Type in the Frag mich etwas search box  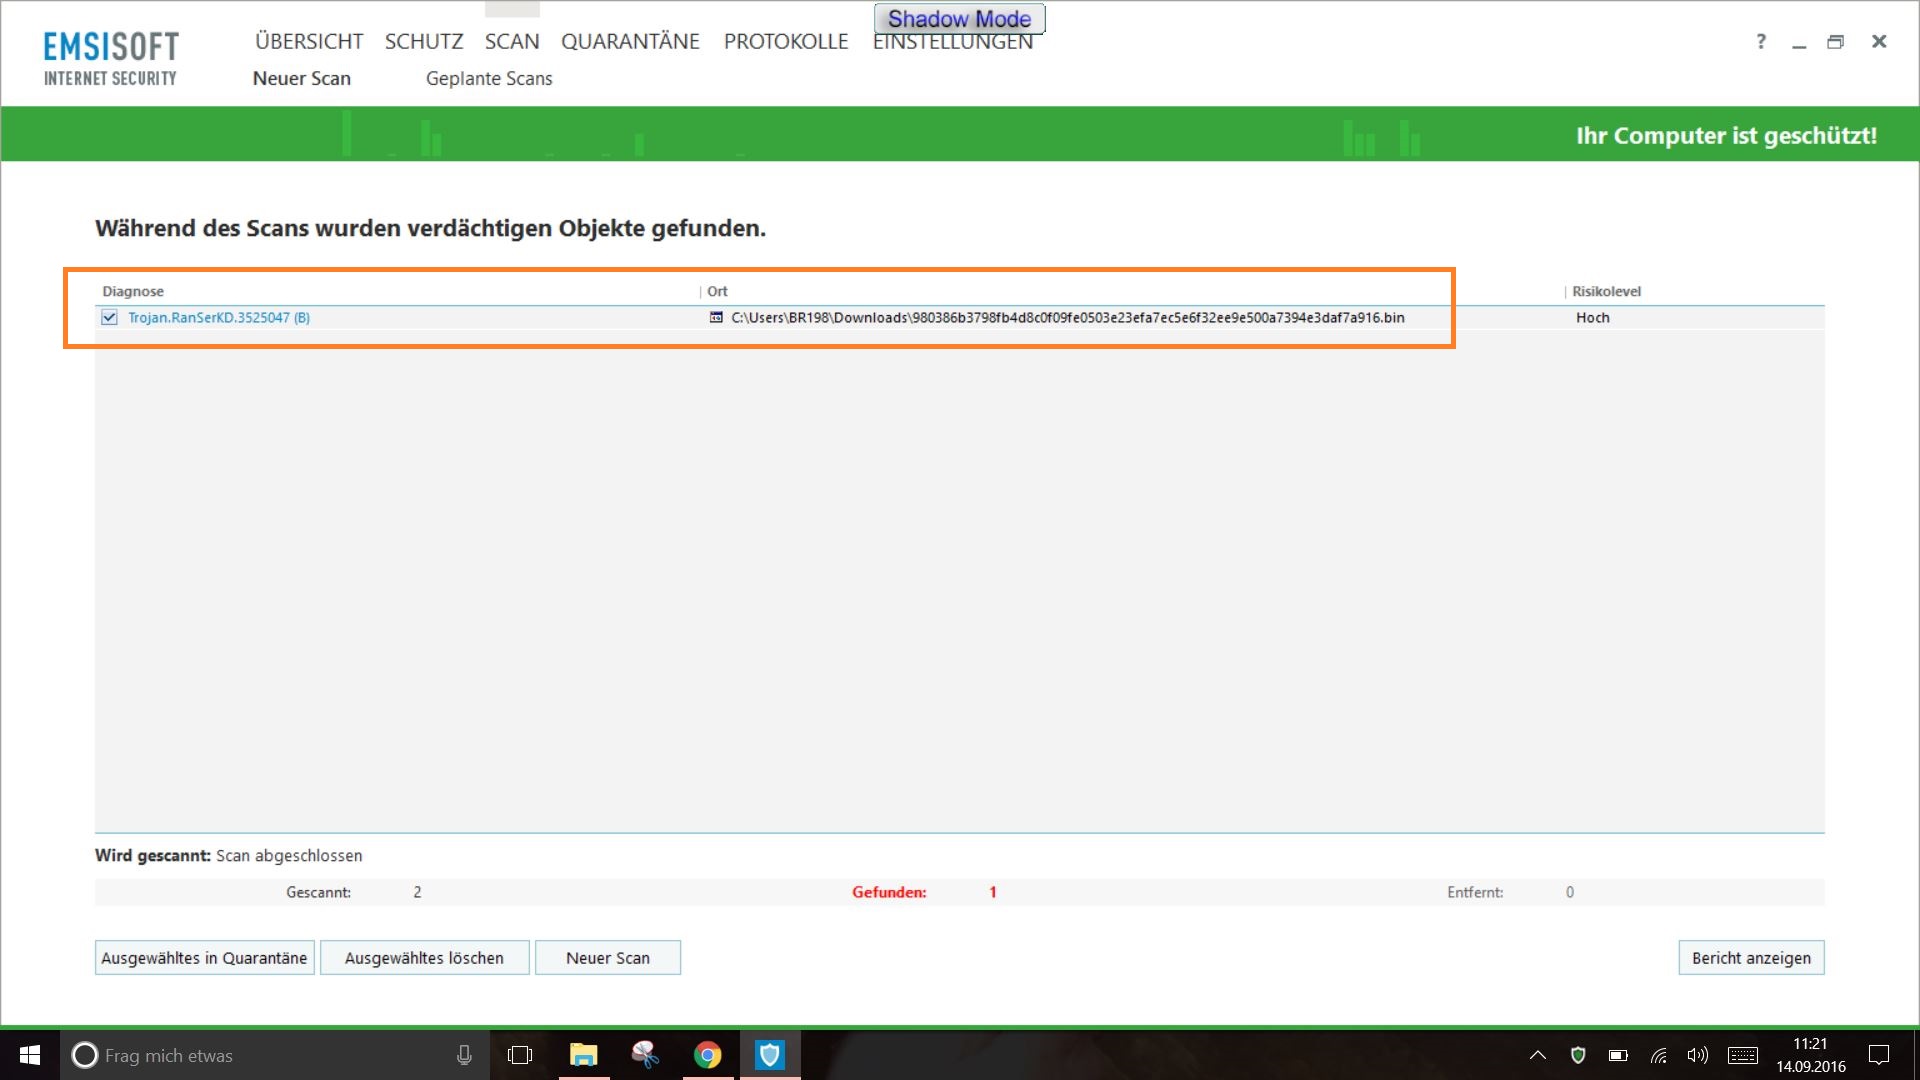(260, 1055)
